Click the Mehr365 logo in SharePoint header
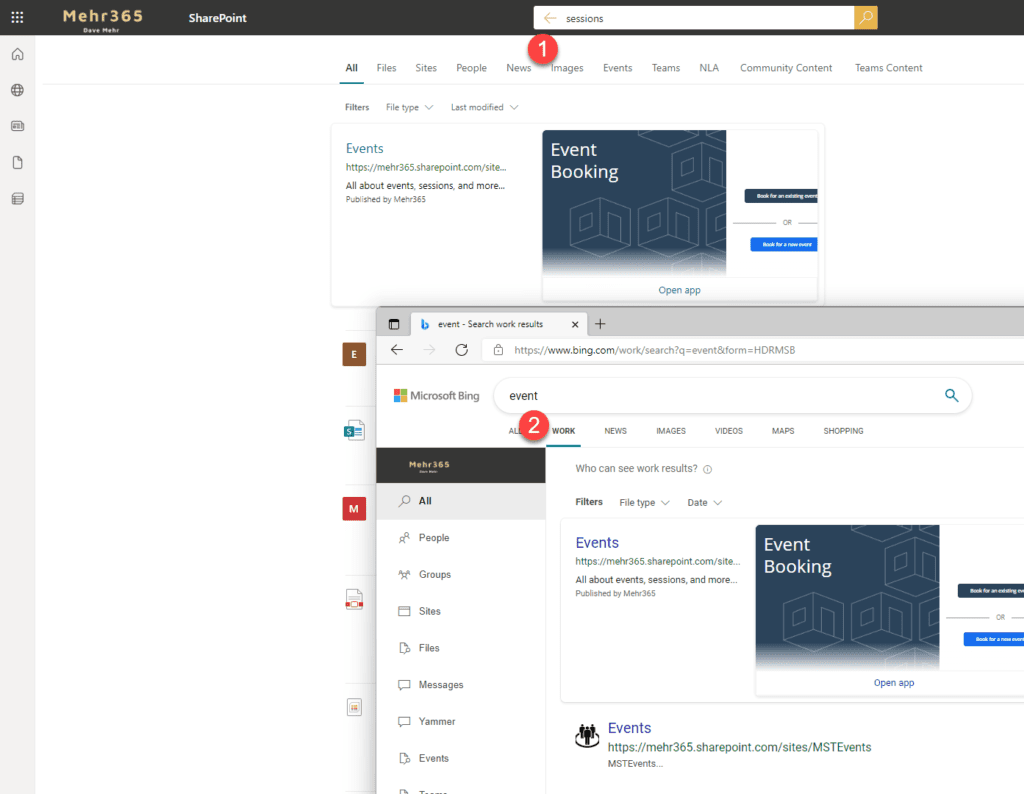Viewport: 1024px width, 794px height. coord(103,18)
